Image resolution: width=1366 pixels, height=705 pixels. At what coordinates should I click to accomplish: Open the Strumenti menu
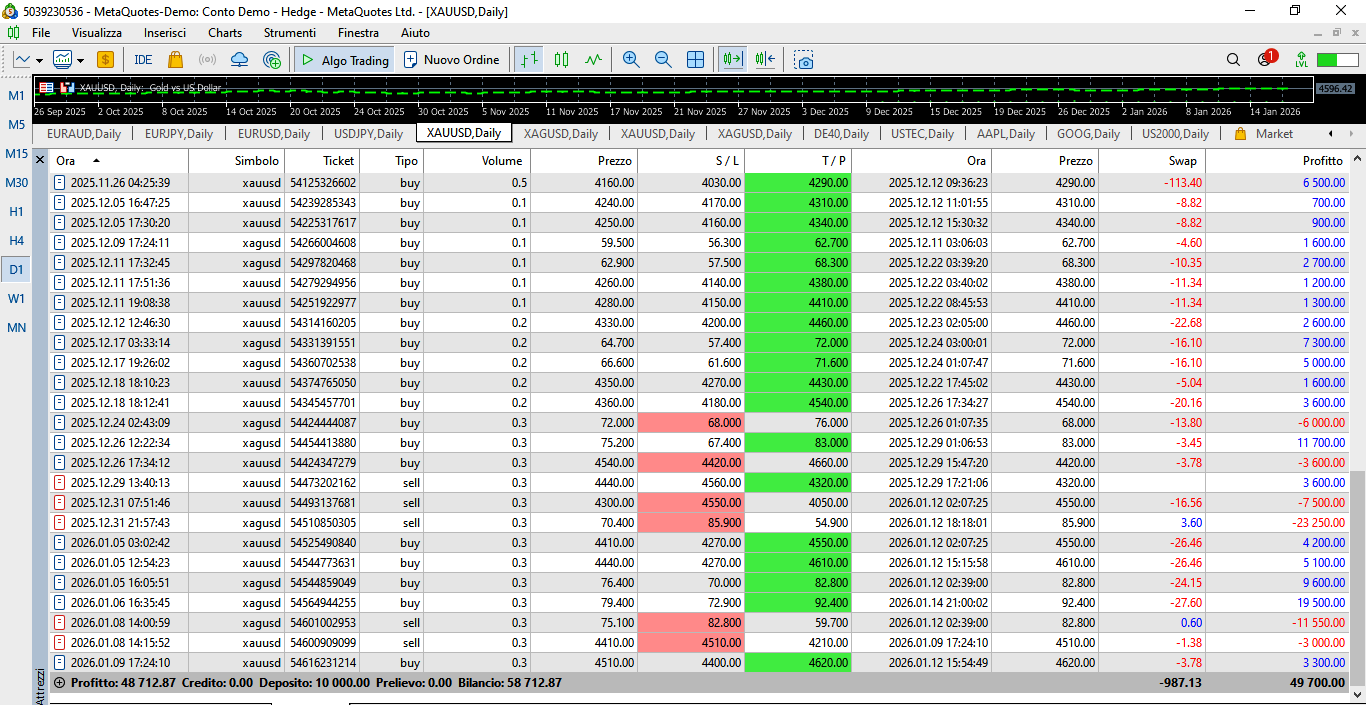[289, 33]
